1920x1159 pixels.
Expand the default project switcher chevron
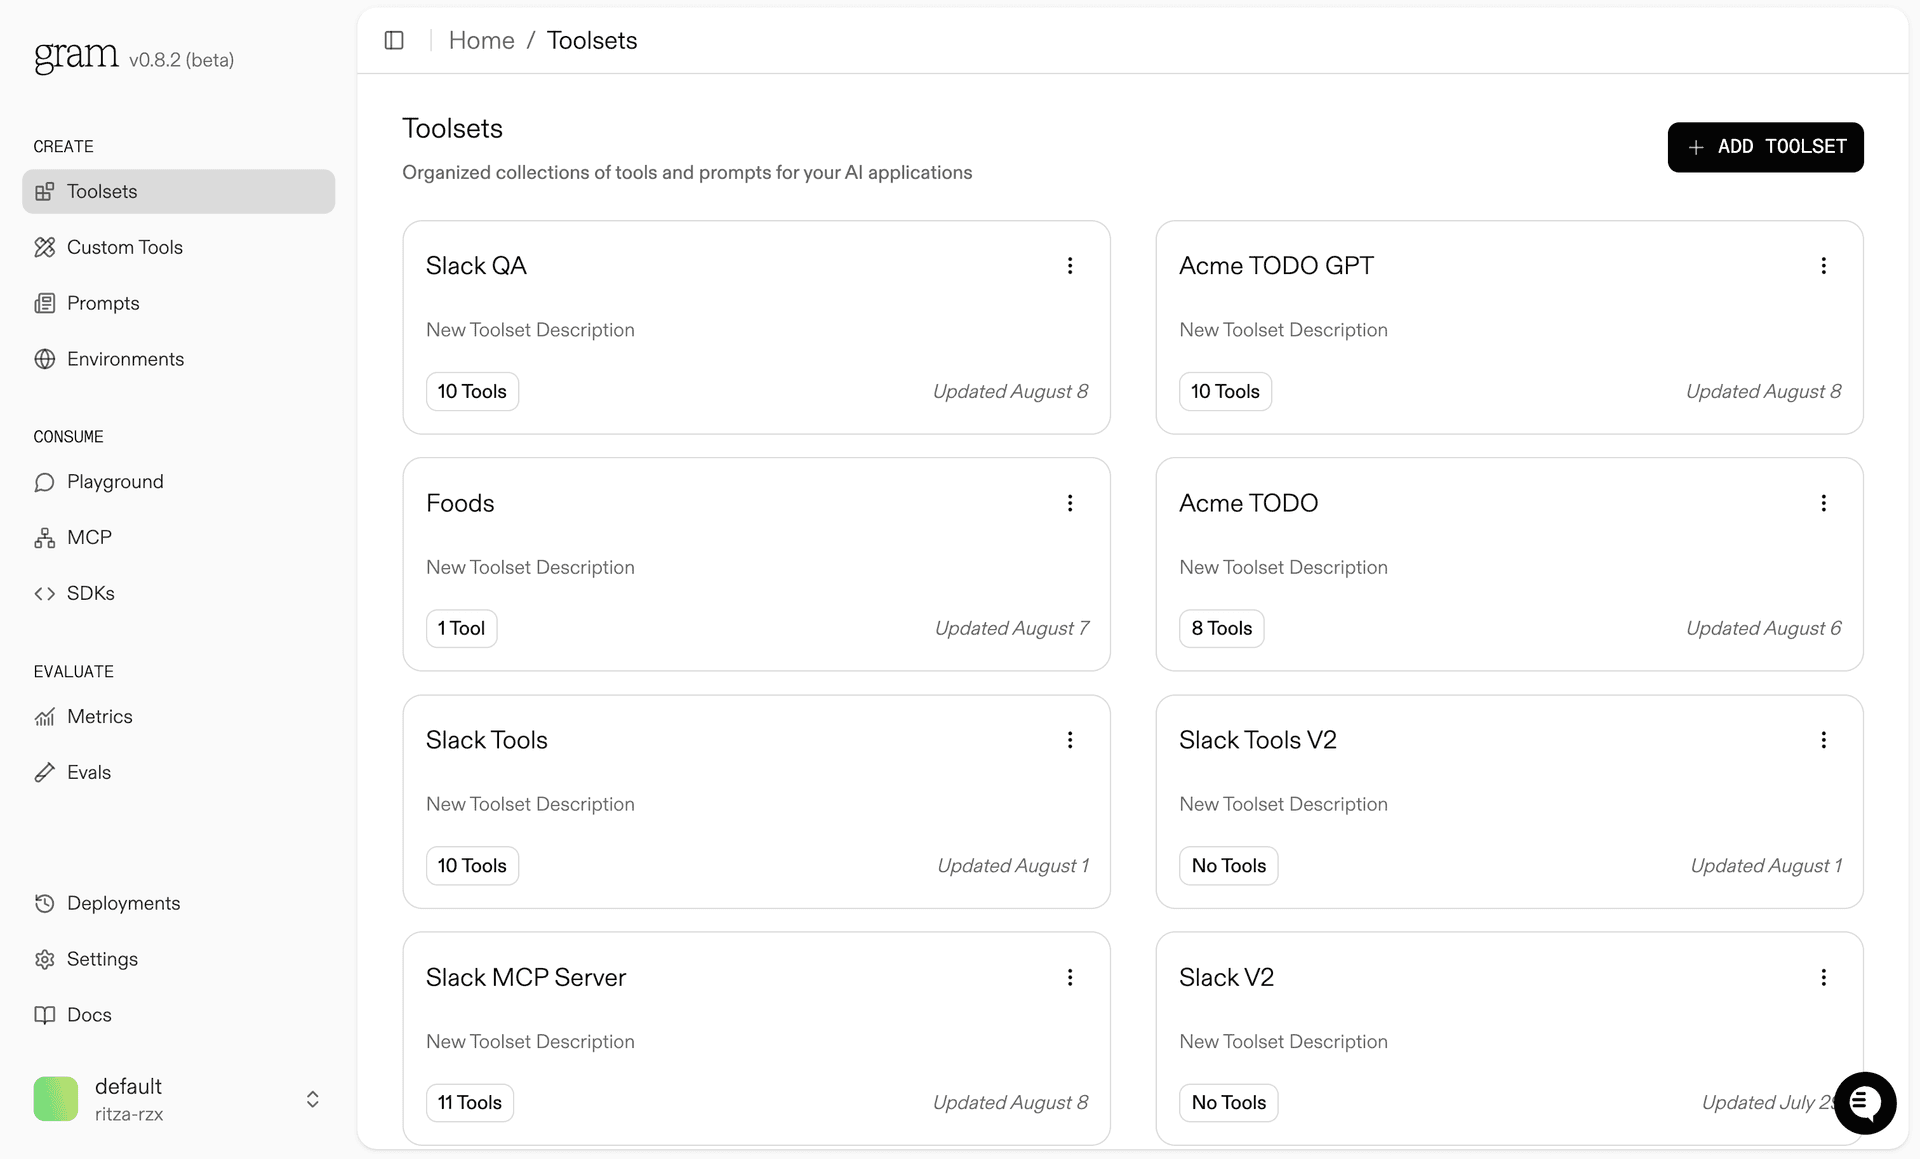(x=312, y=1099)
